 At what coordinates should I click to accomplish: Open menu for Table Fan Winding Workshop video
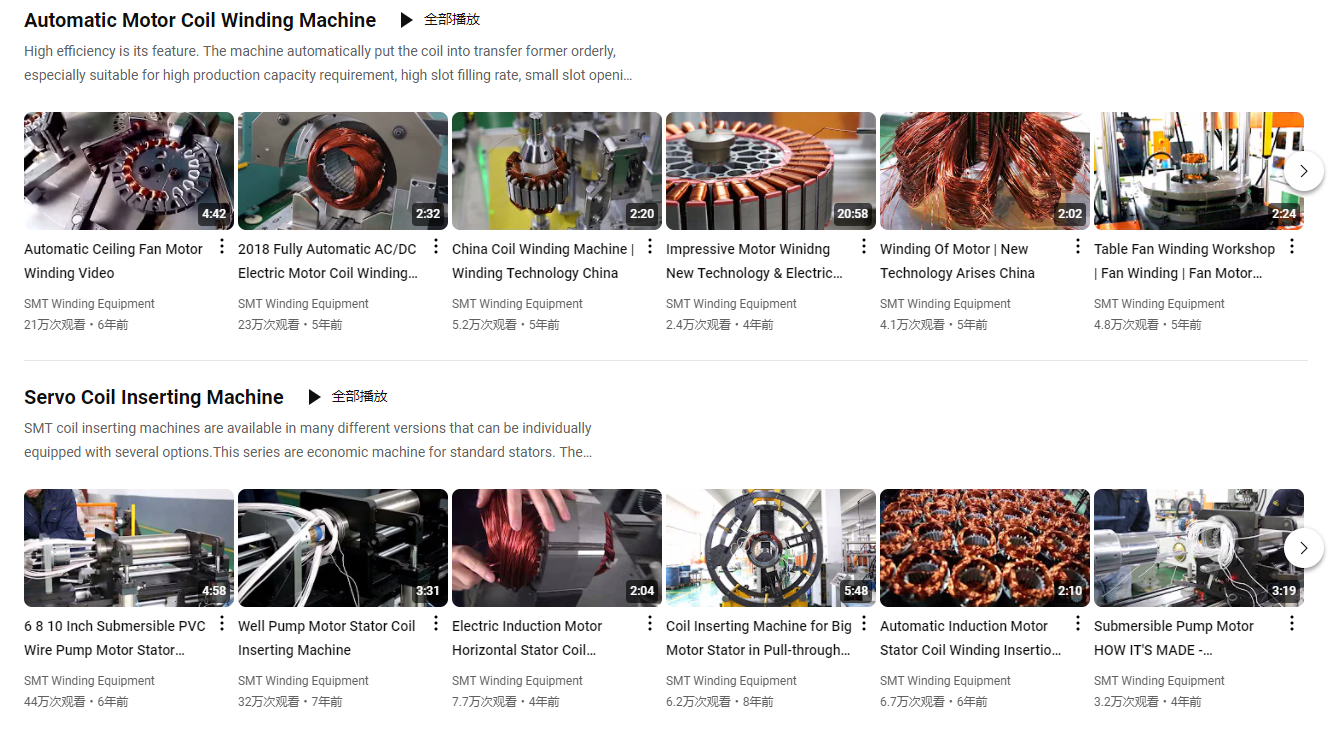pyautogui.click(x=1292, y=247)
